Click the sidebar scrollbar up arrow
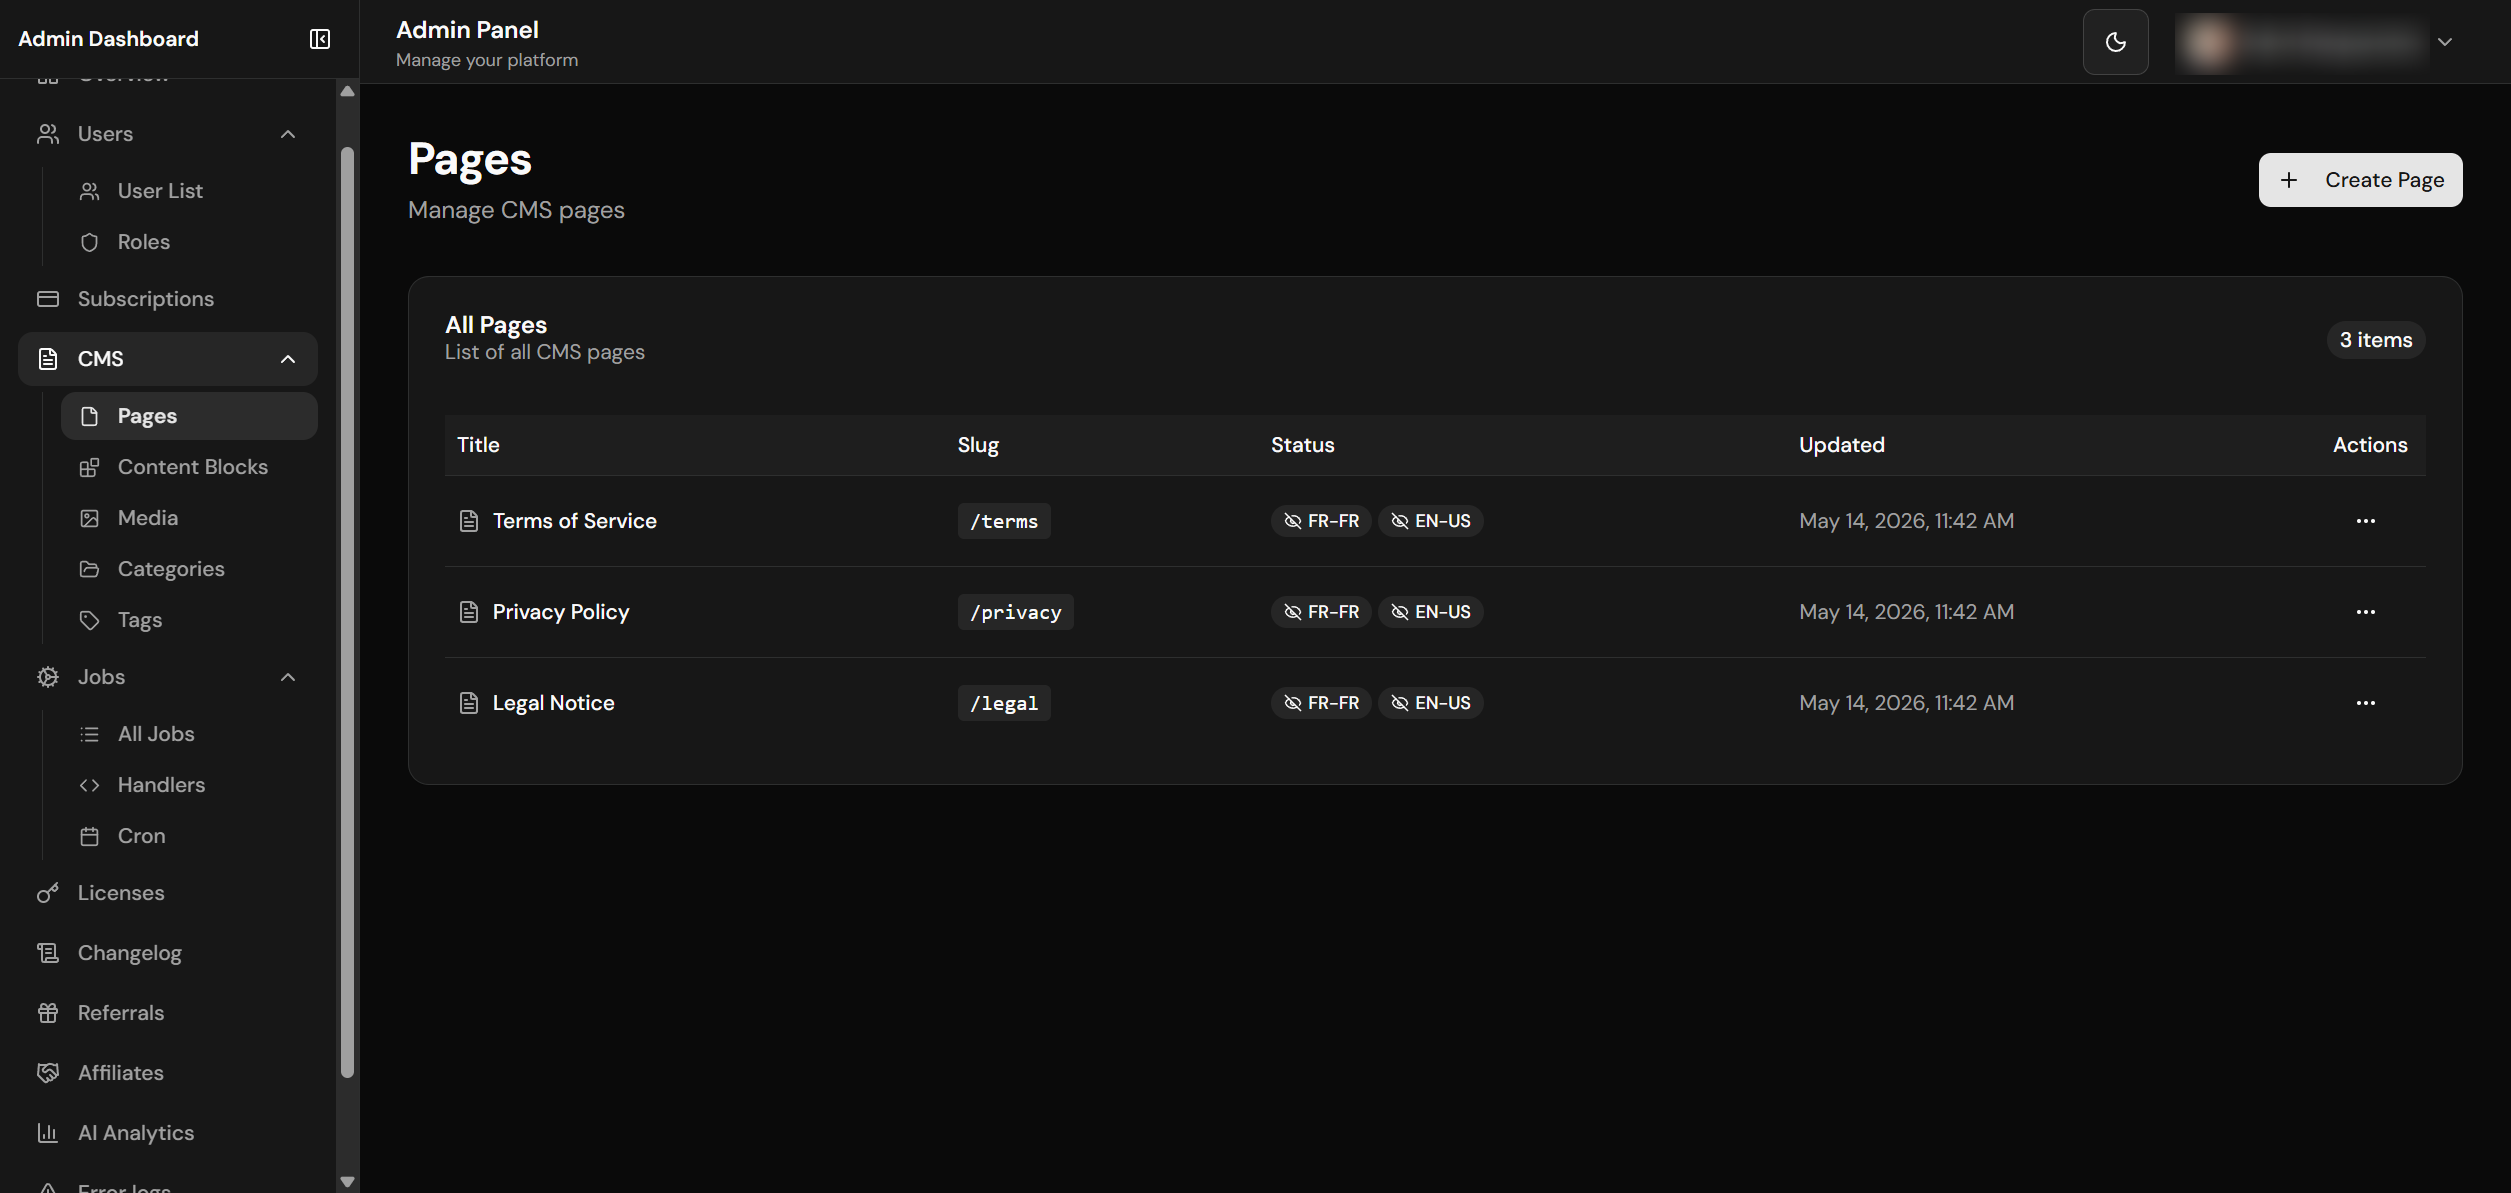 347,91
